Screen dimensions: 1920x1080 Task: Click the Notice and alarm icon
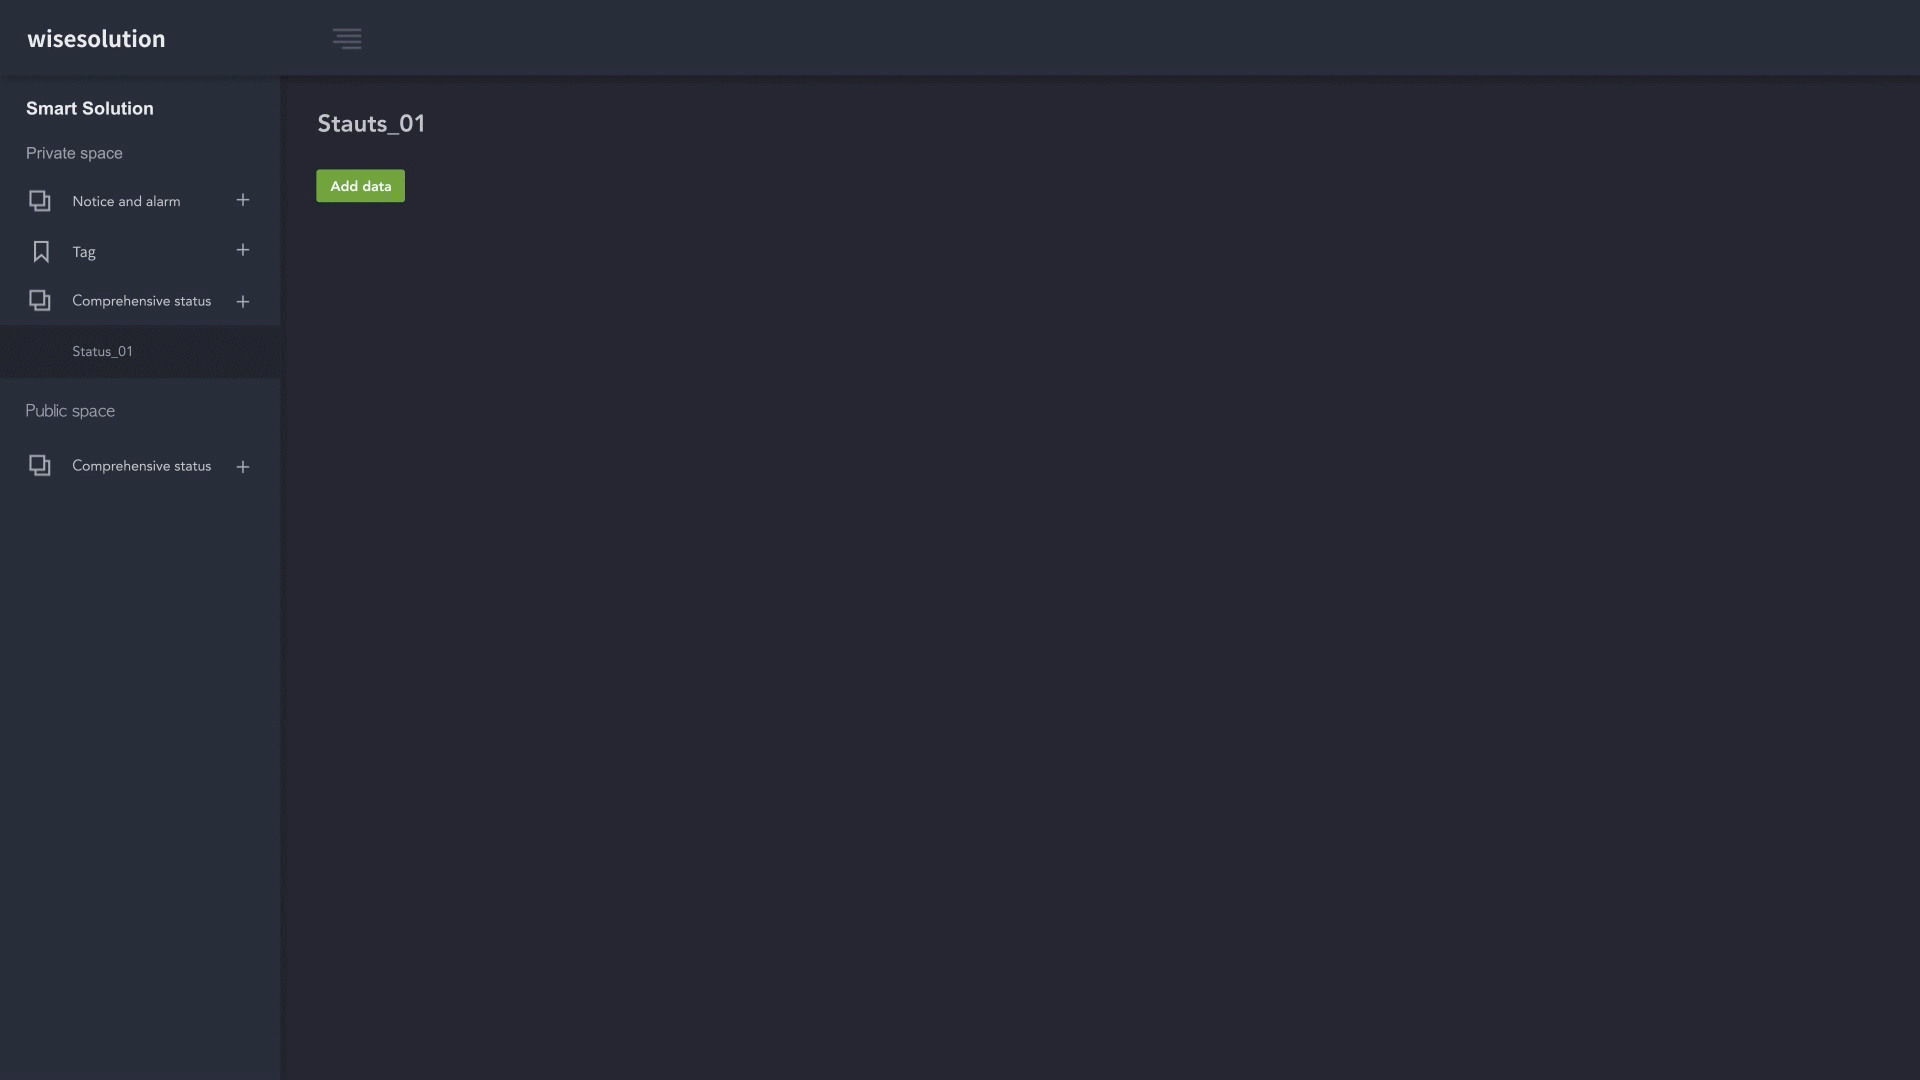tap(40, 201)
